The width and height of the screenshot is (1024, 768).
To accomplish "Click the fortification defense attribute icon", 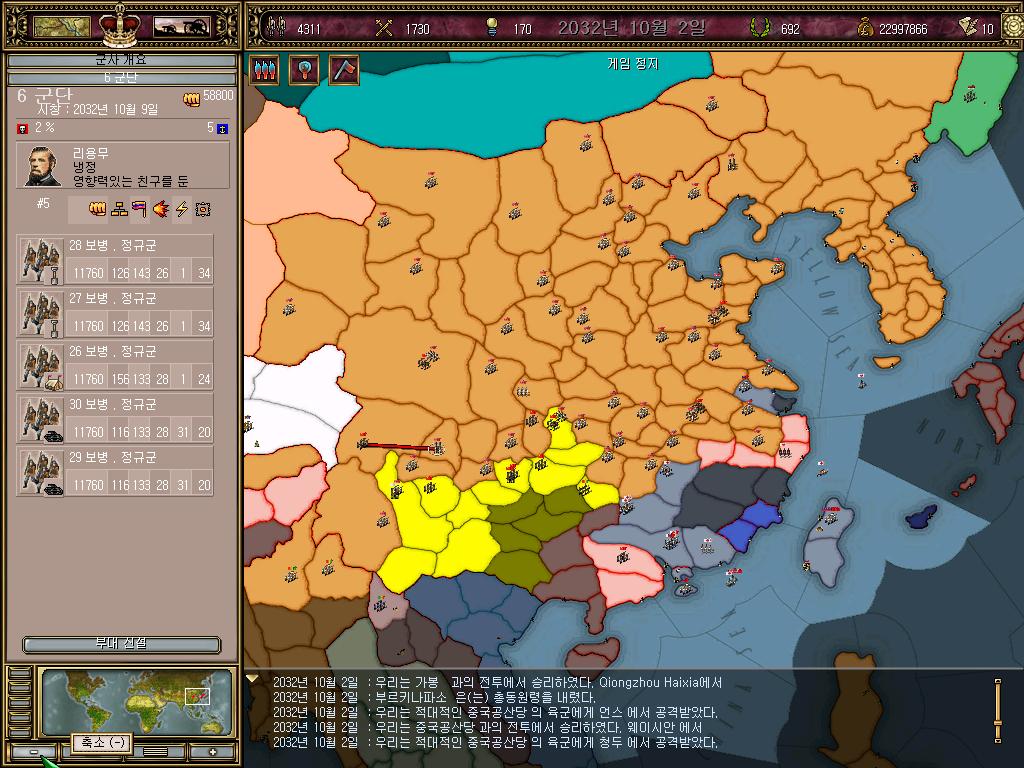I will pyautogui.click(x=203, y=209).
